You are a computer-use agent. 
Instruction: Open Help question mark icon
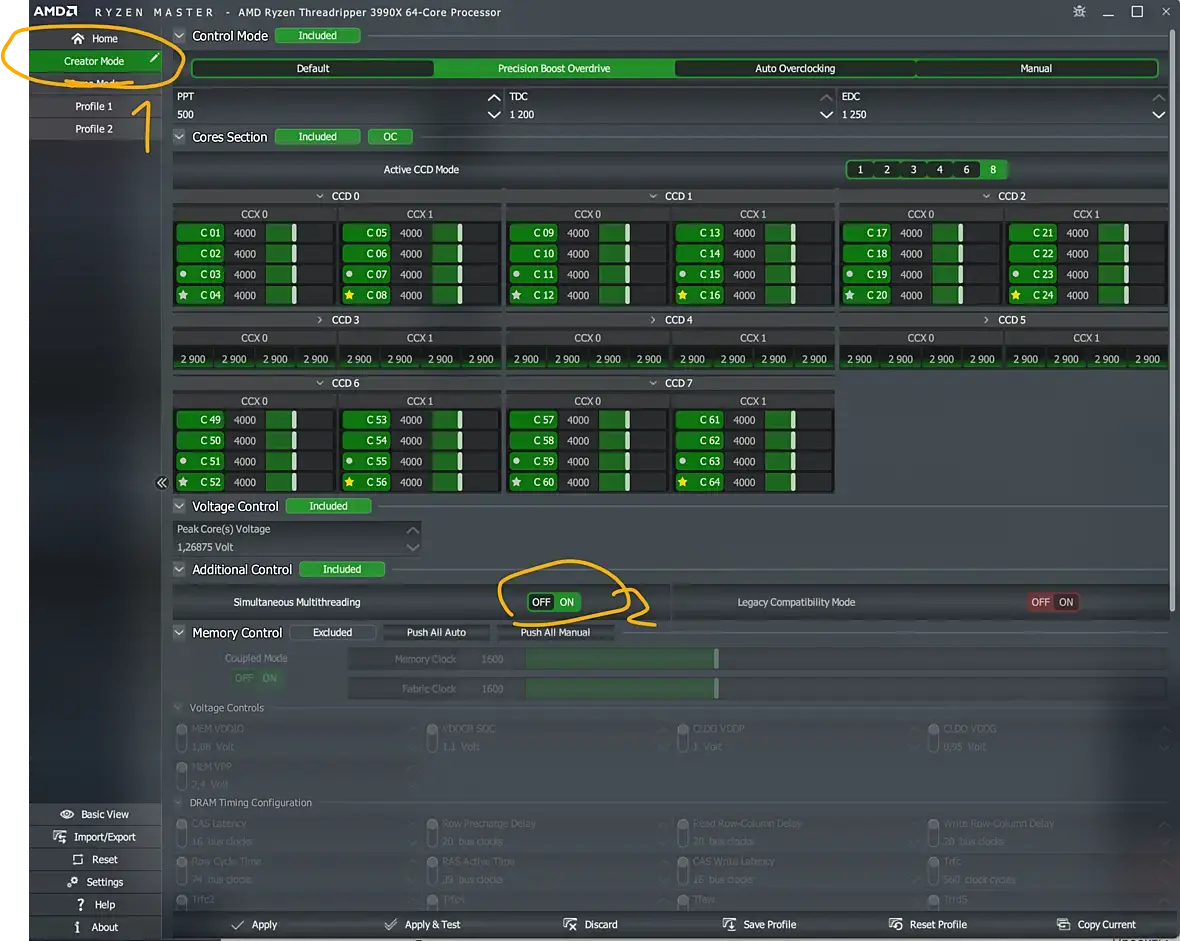pyautogui.click(x=81, y=904)
